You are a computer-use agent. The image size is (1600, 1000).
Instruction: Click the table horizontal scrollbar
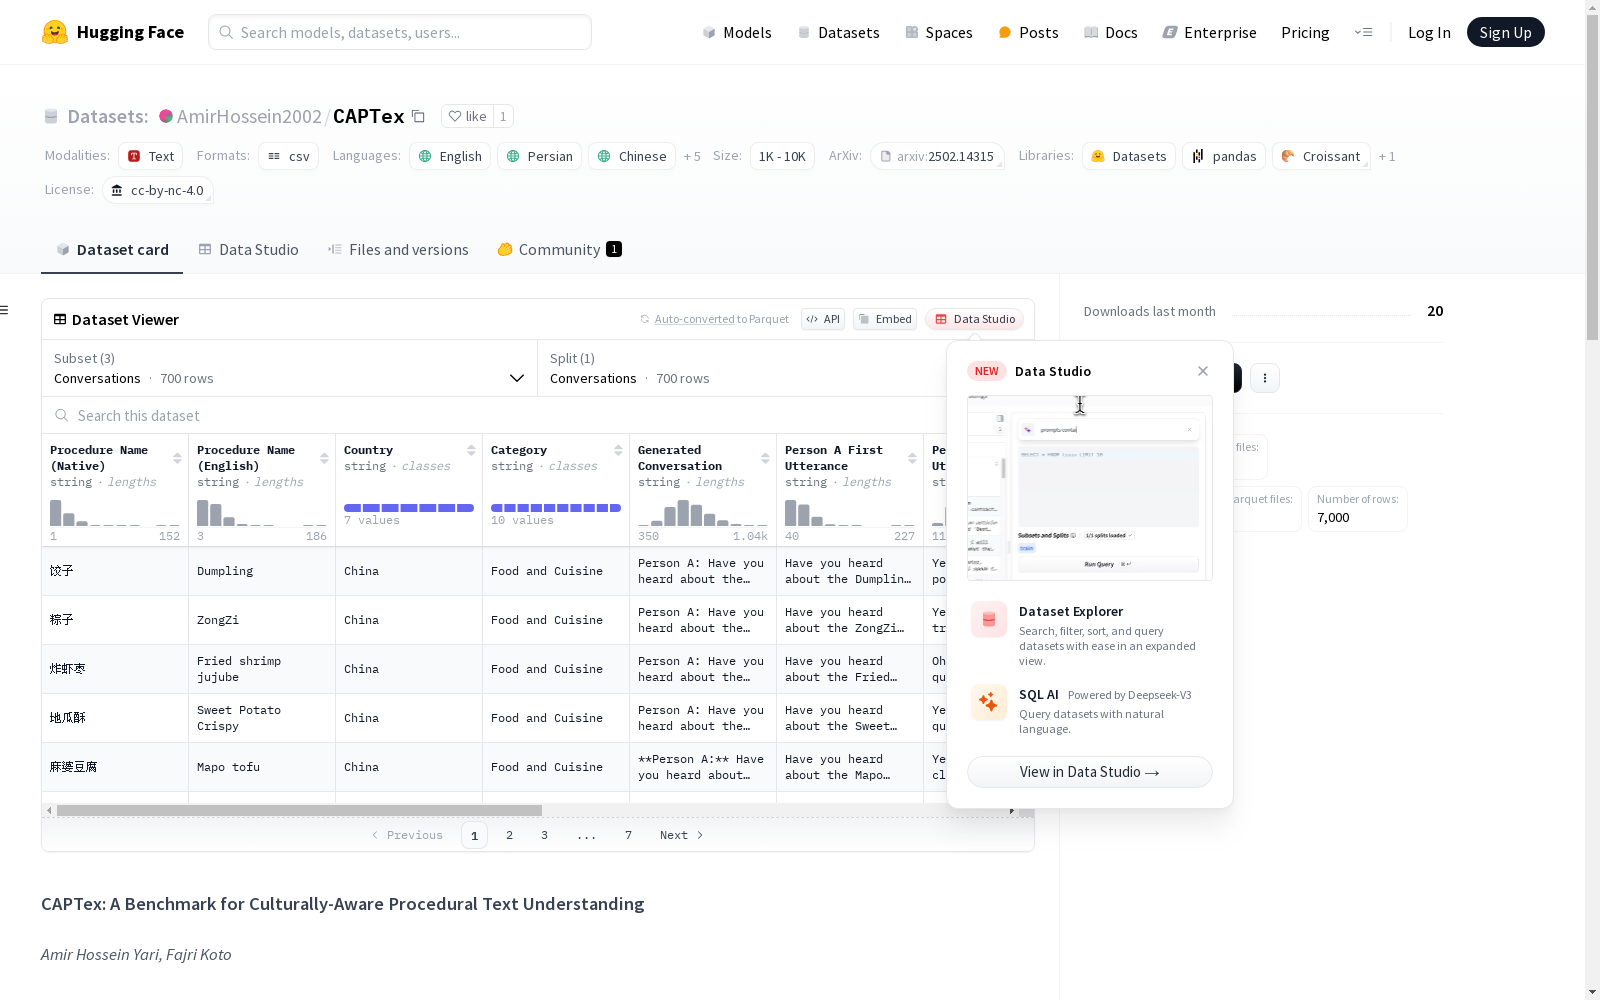[x=299, y=810]
